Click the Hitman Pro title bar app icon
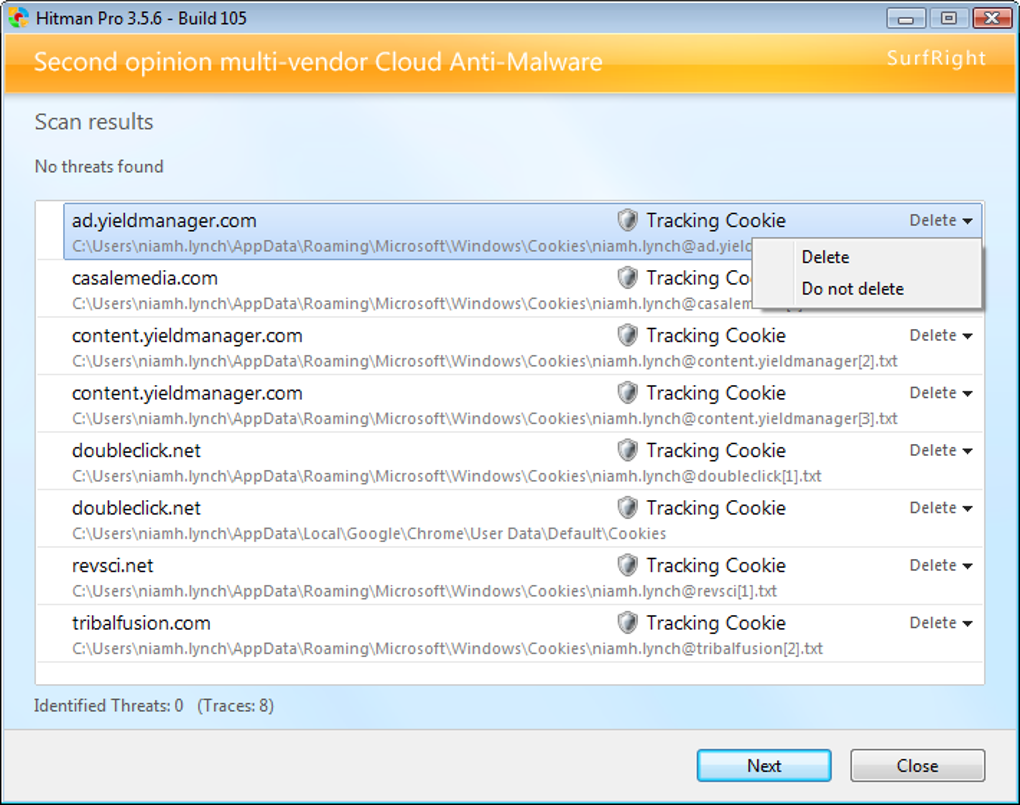Viewport: 1020px width, 805px height. (19, 18)
